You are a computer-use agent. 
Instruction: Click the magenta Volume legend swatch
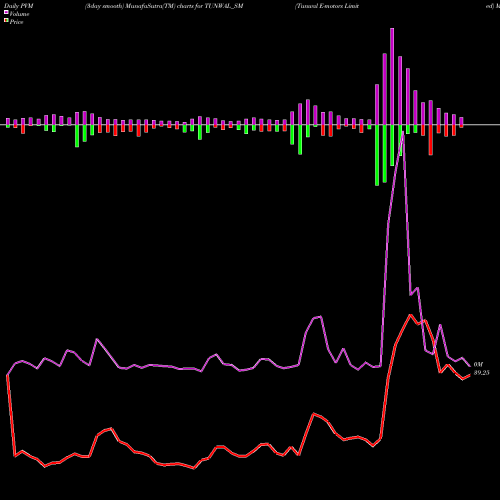pyautogui.click(x=6, y=13)
